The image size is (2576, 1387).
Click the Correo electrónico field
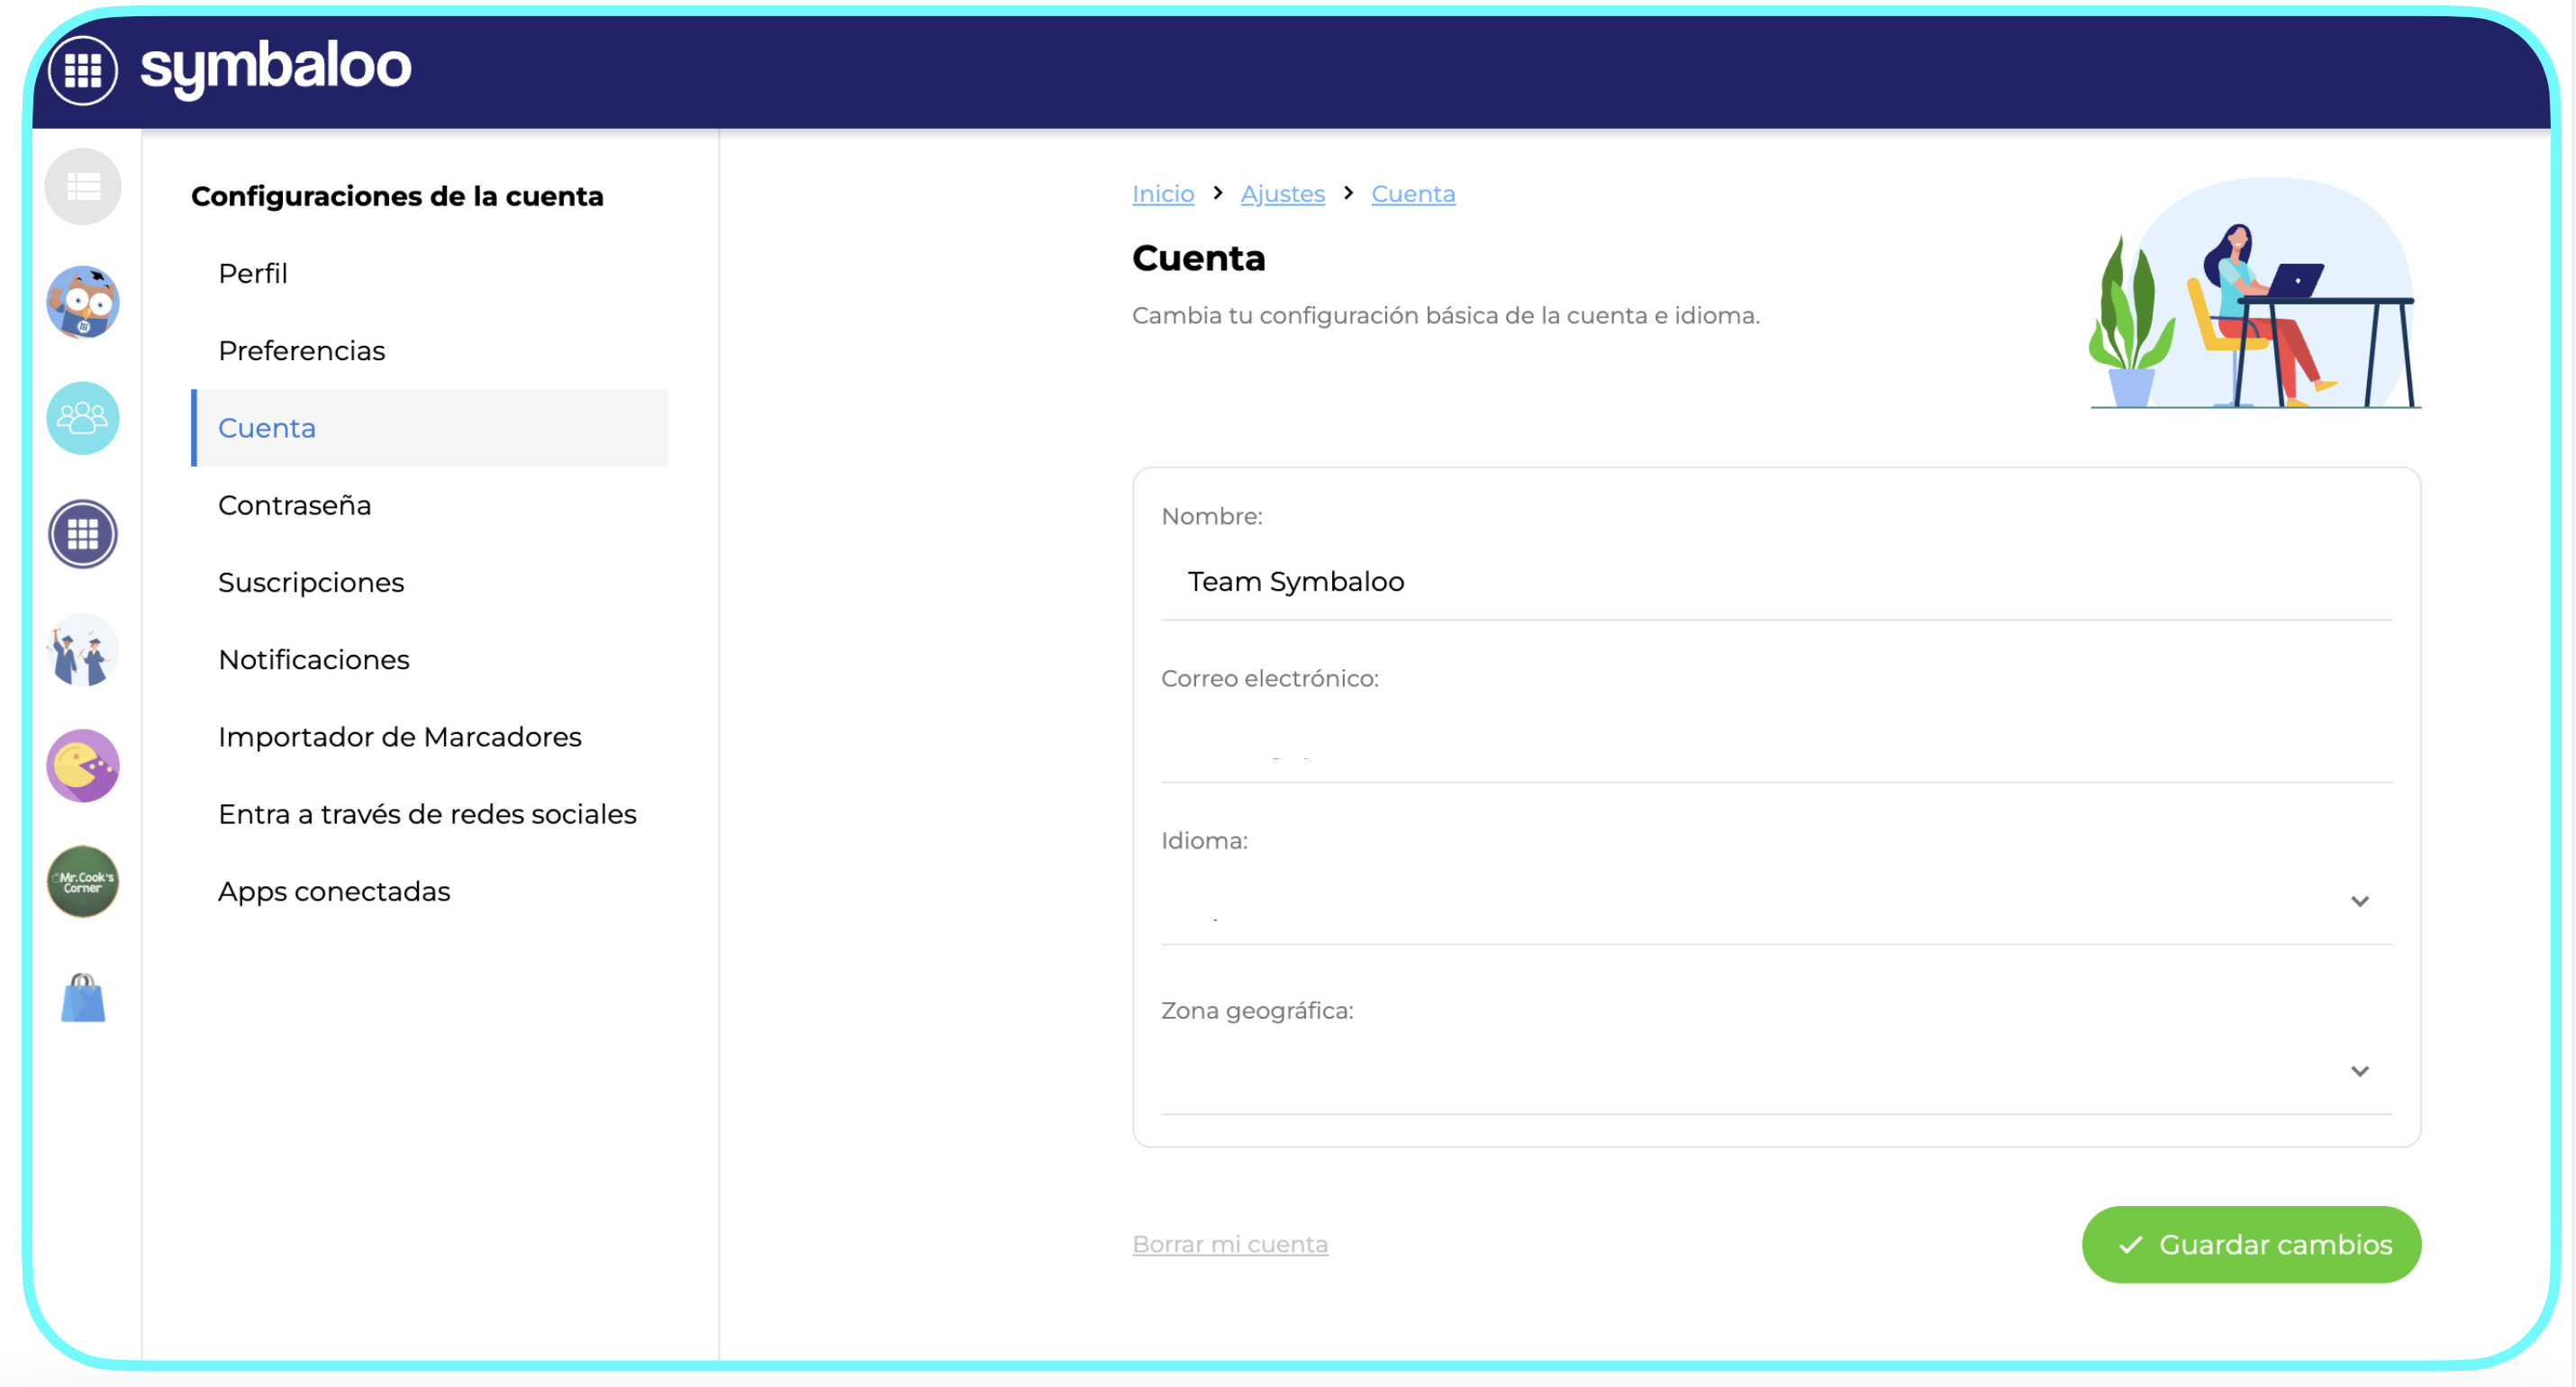pyautogui.click(x=1776, y=744)
